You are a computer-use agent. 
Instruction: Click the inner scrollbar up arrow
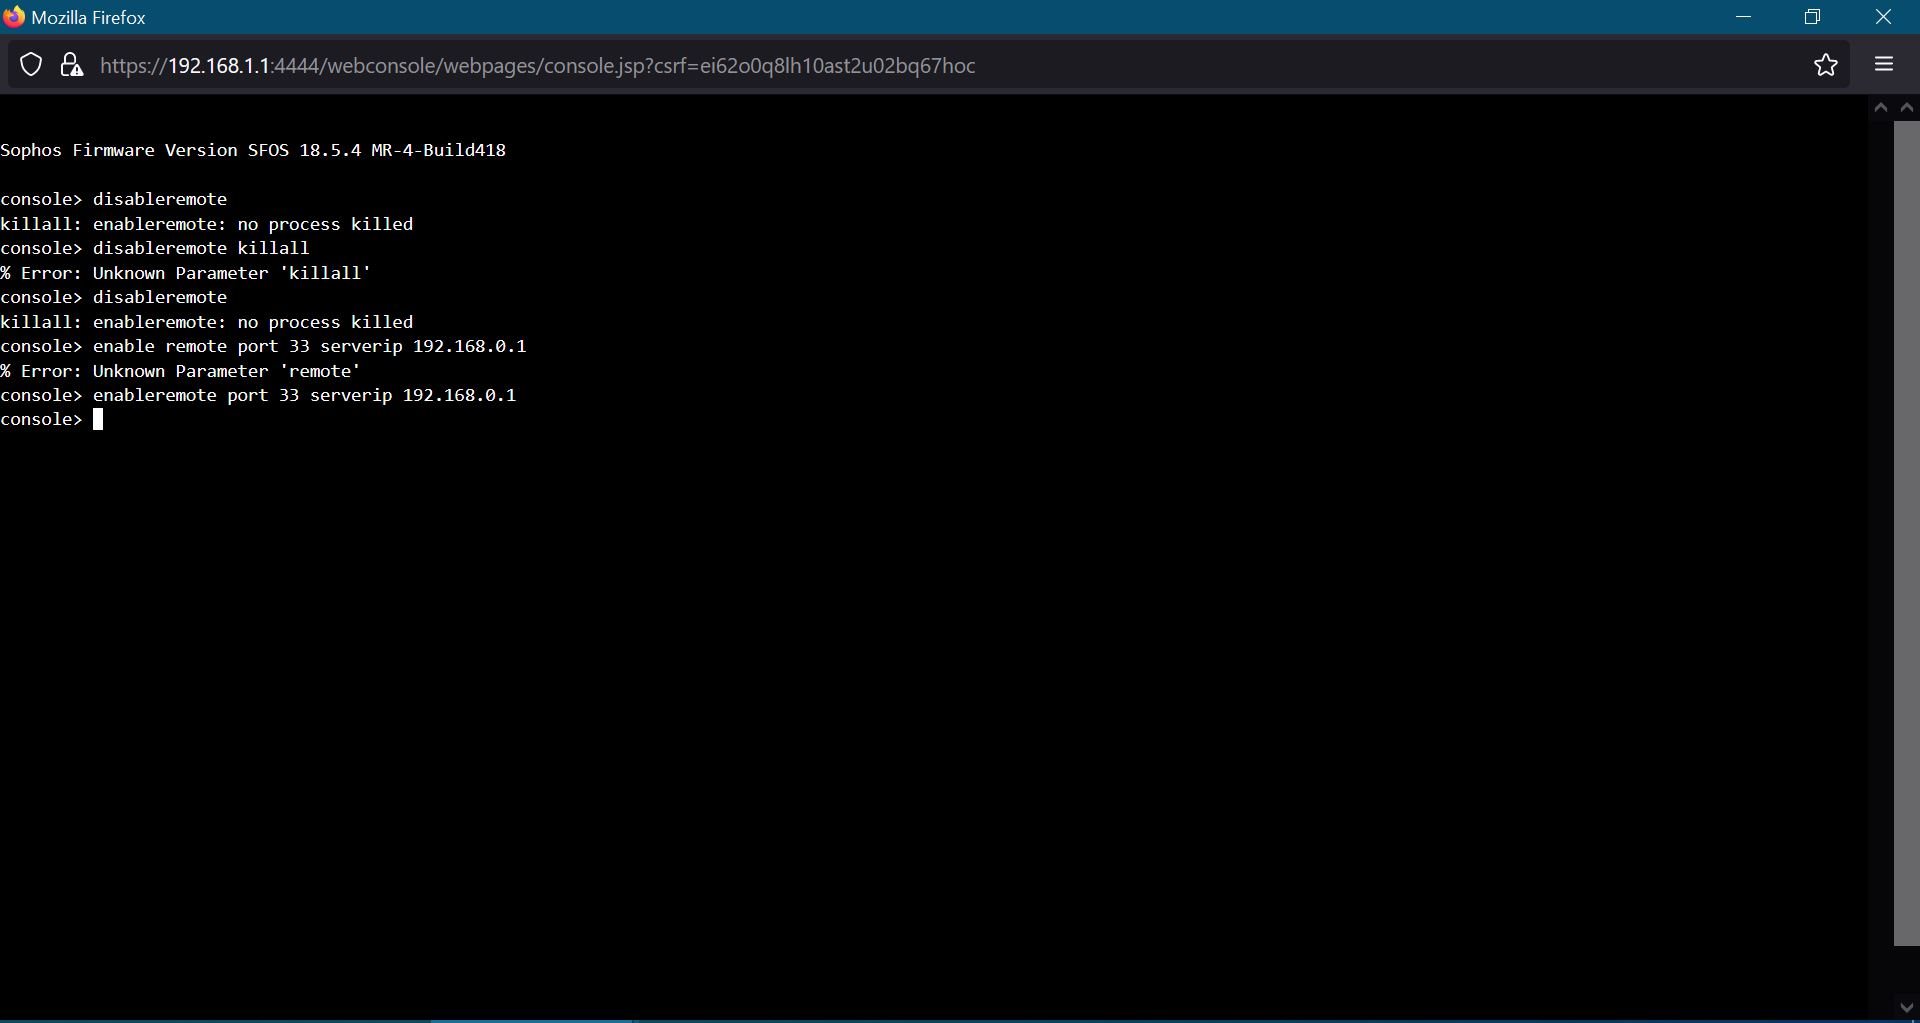point(1881,108)
